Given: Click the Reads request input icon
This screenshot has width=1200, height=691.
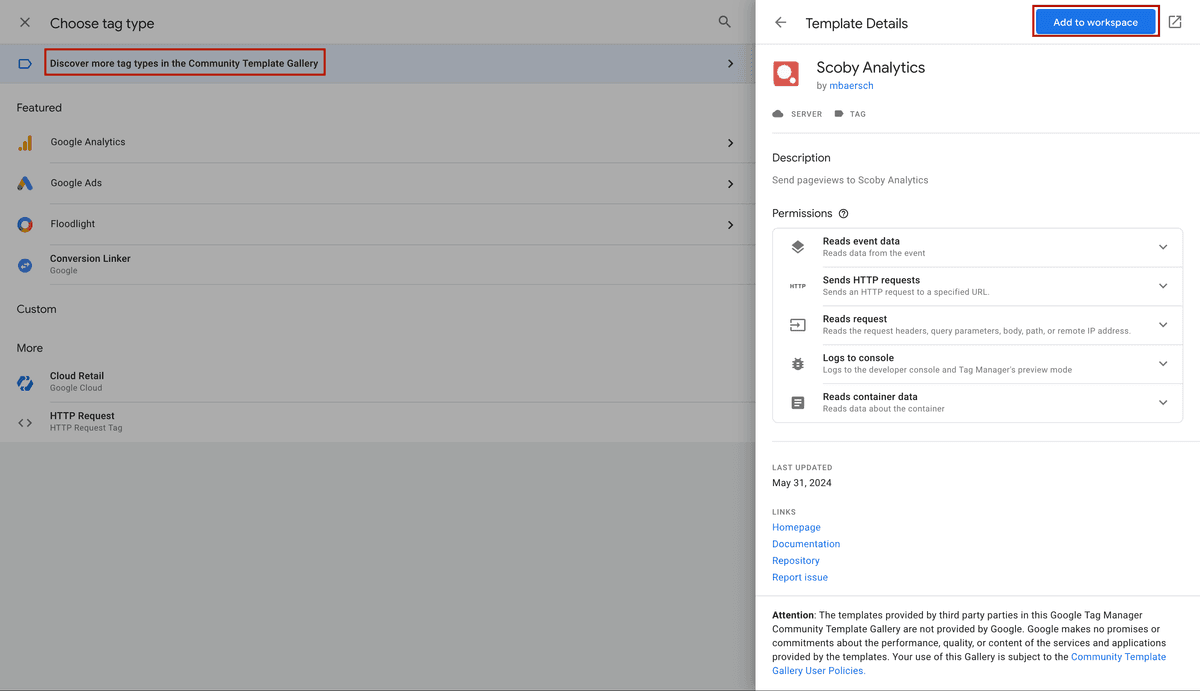Looking at the screenshot, I should pyautogui.click(x=798, y=325).
